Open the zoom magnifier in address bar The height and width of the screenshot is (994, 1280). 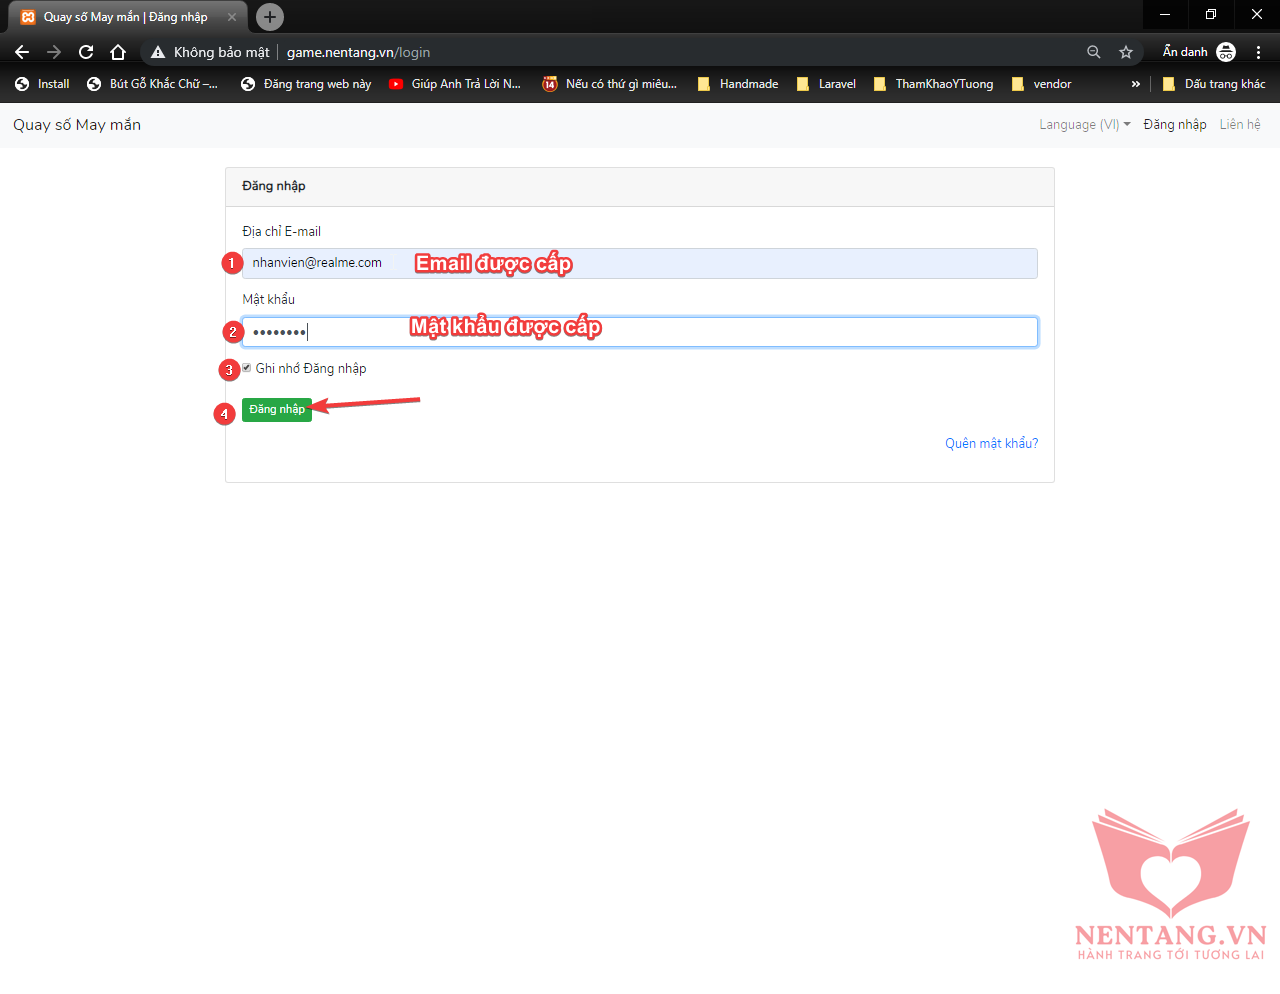click(1094, 52)
